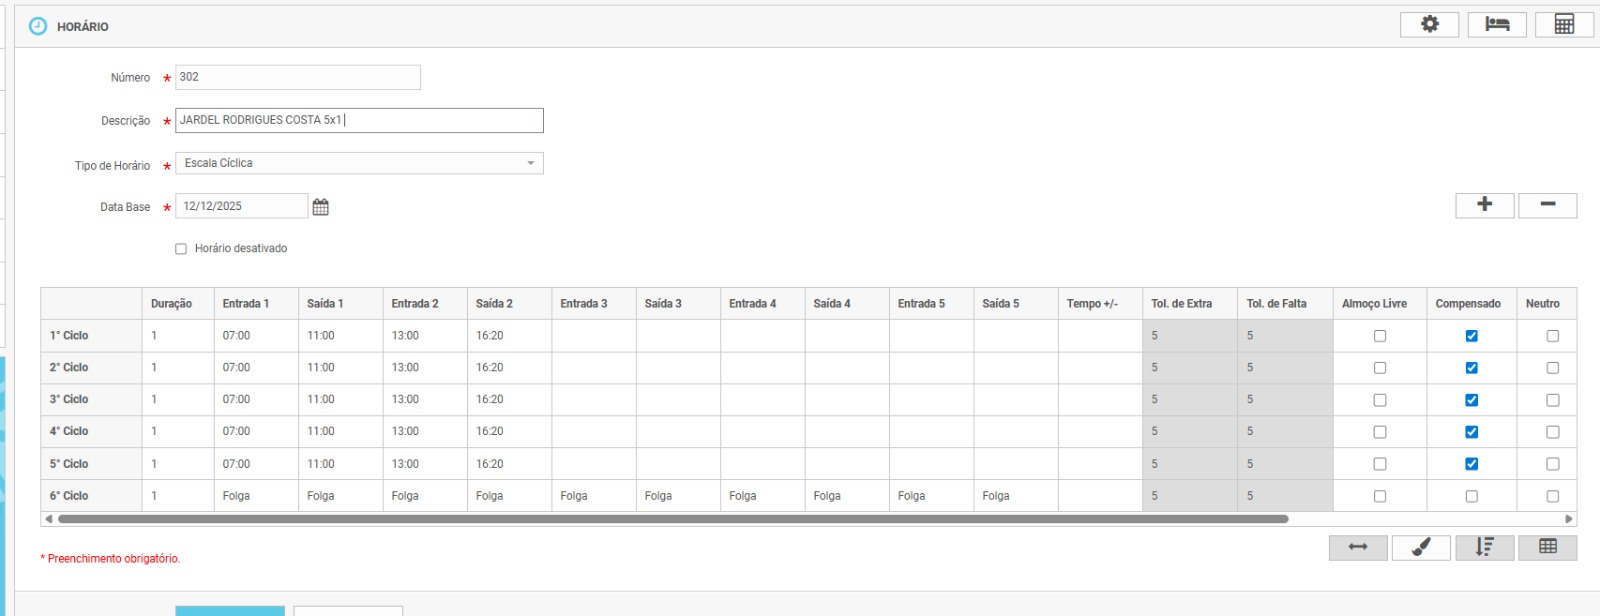This screenshot has height=616, width=1600.
Task: Uncheck Compensado for 1° Ciclo
Action: [1471, 336]
